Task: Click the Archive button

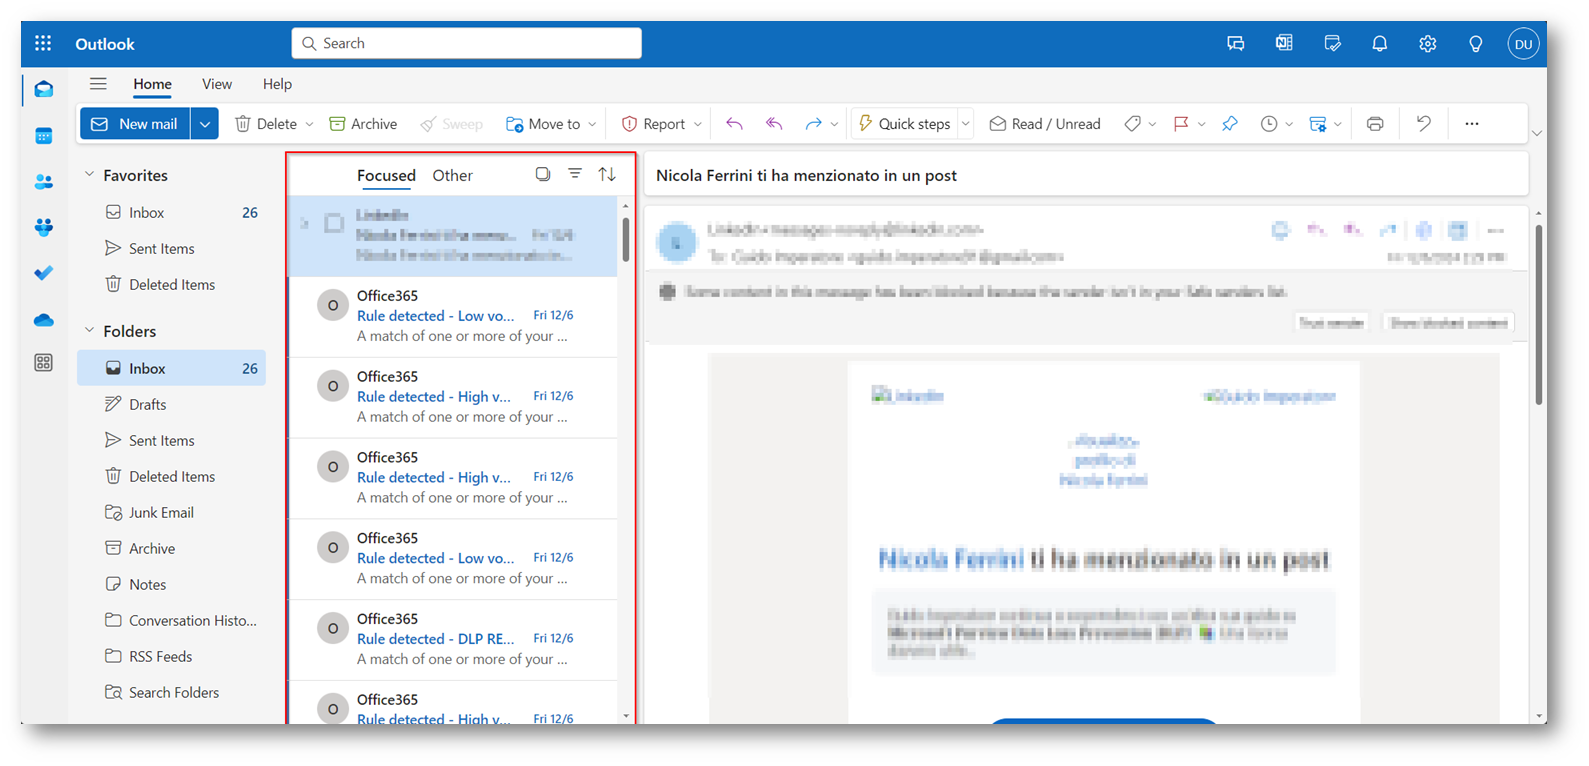Action: 363,124
